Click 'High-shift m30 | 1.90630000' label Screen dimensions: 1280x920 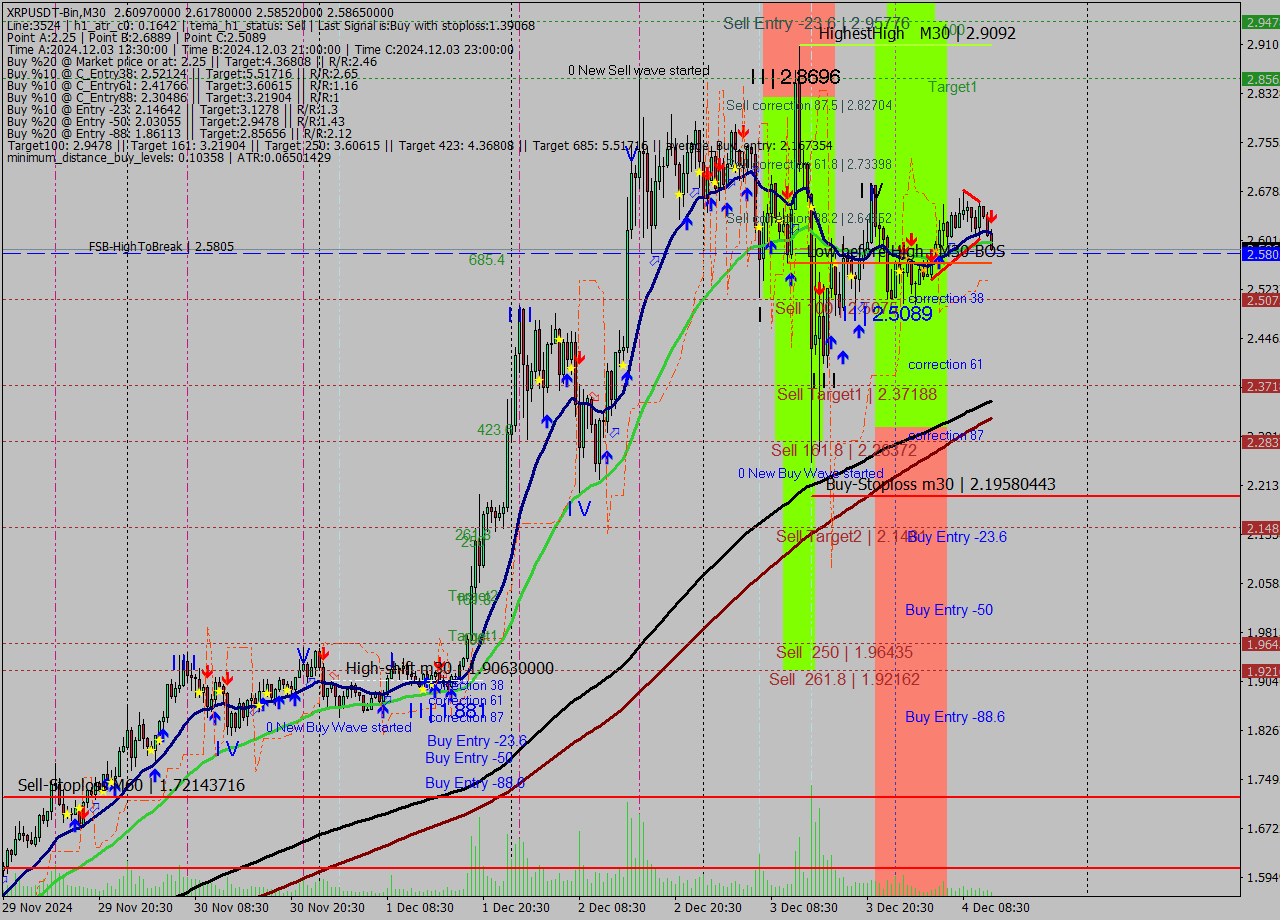point(450,669)
